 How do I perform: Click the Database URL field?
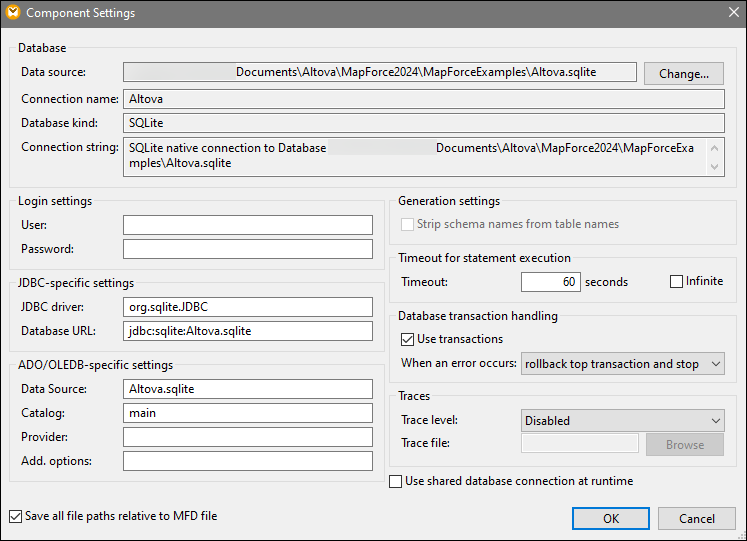point(247,331)
